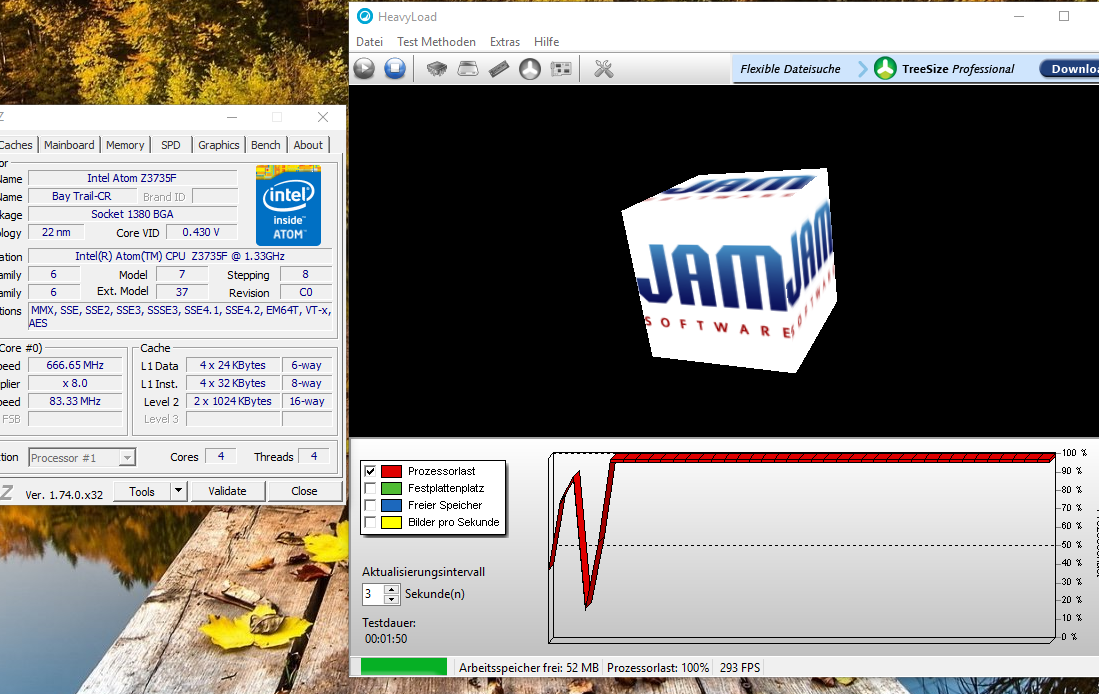Click the '2 x 1024 KBytes' Level 2 value

[233, 401]
